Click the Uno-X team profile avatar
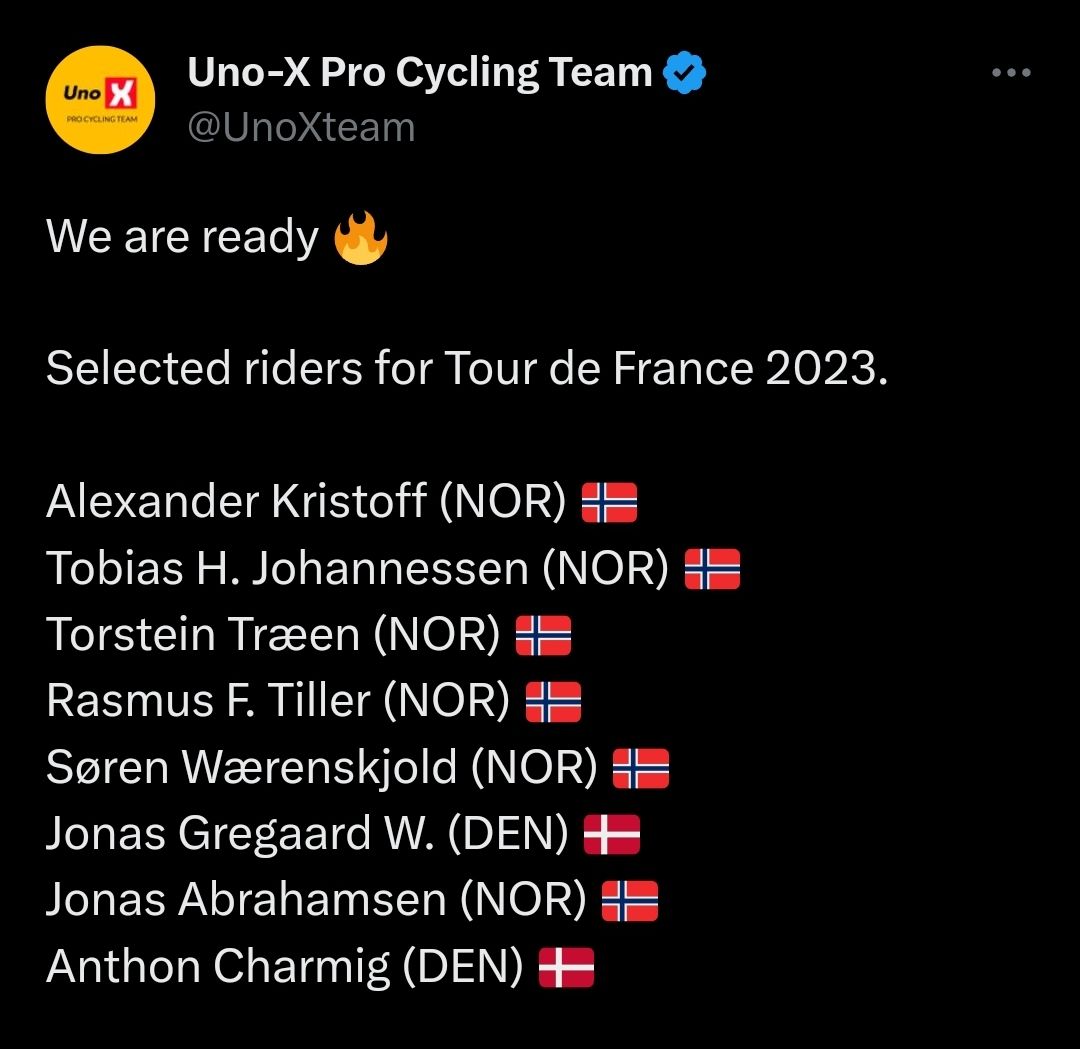This screenshot has height=1049, width=1080. tap(100, 100)
